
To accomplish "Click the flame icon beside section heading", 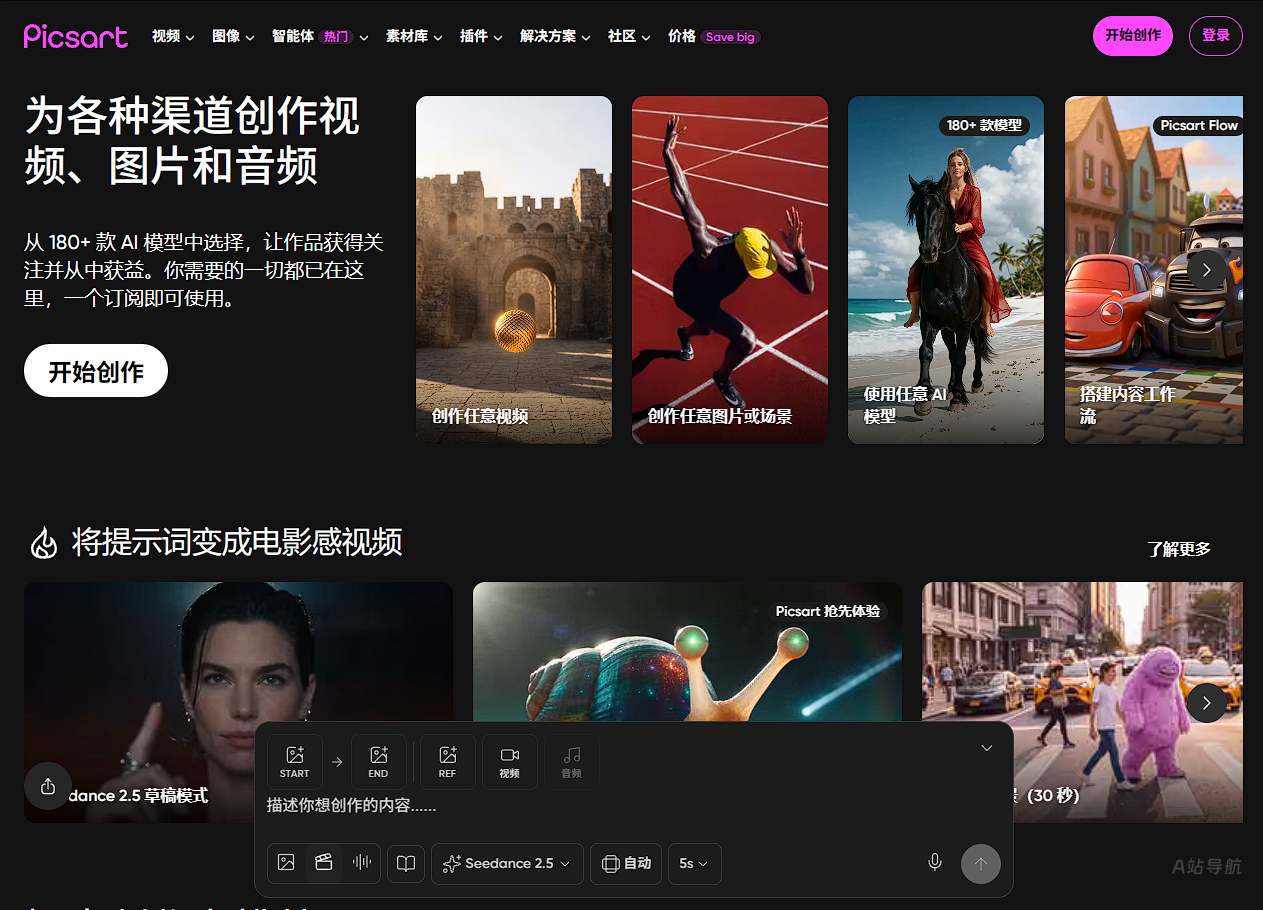I will [x=42, y=543].
